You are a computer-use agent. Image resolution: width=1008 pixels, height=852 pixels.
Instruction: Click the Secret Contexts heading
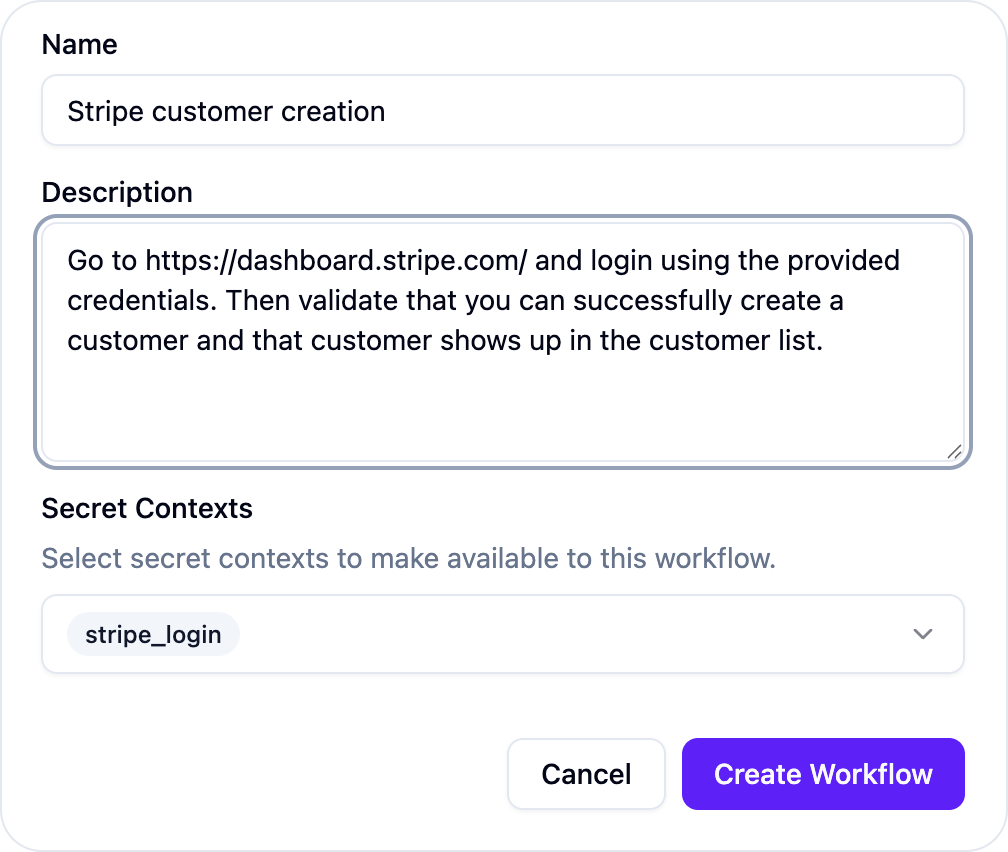click(147, 508)
